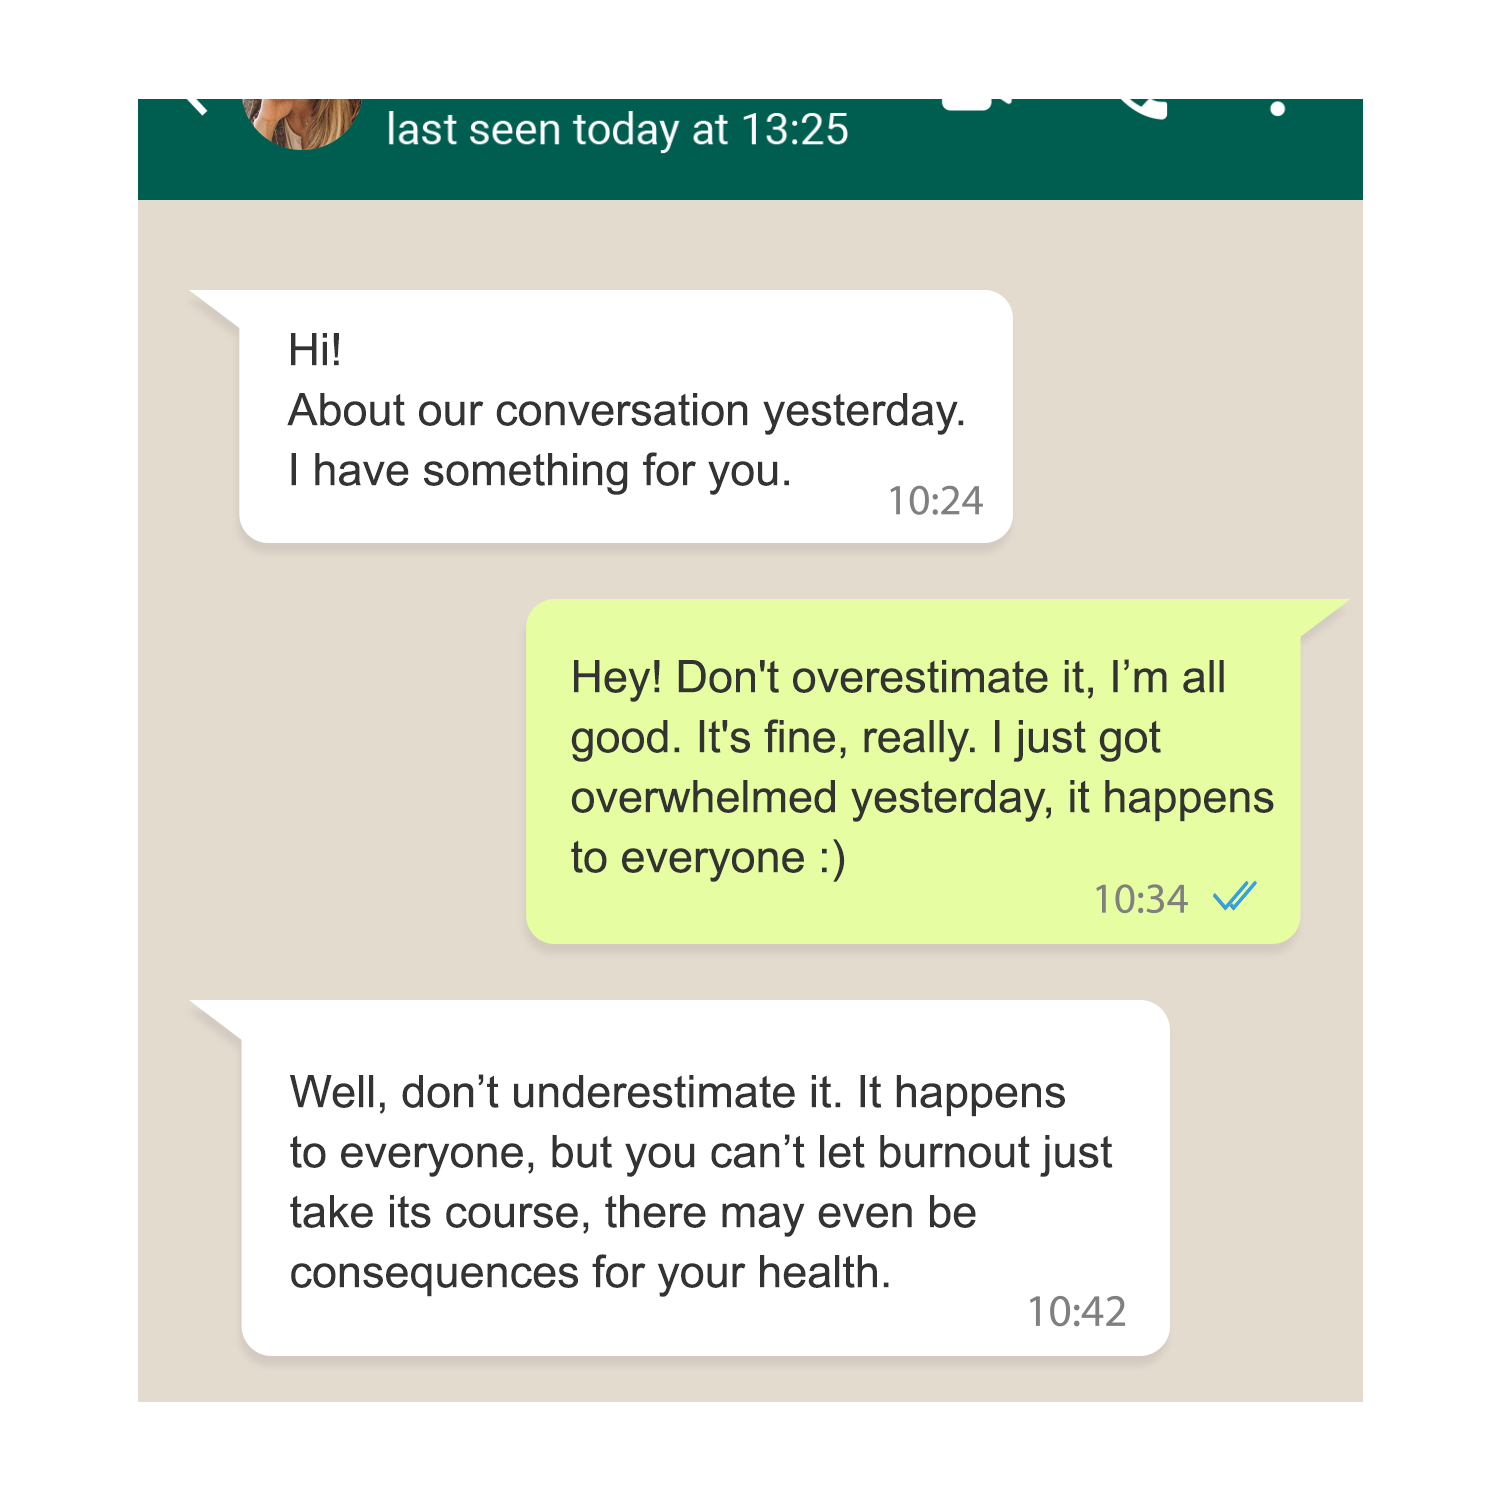The height and width of the screenshot is (1500, 1500).
Task: Open the three-dot more options menu
Action: click(1277, 108)
